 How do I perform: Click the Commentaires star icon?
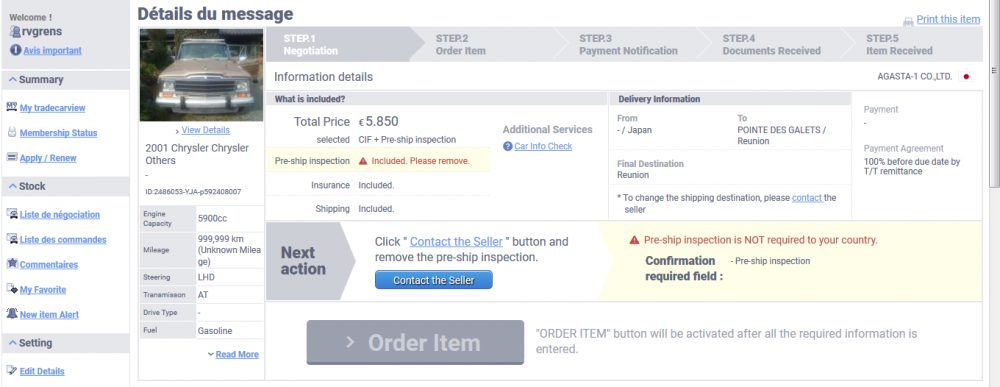pyautogui.click(x=11, y=264)
